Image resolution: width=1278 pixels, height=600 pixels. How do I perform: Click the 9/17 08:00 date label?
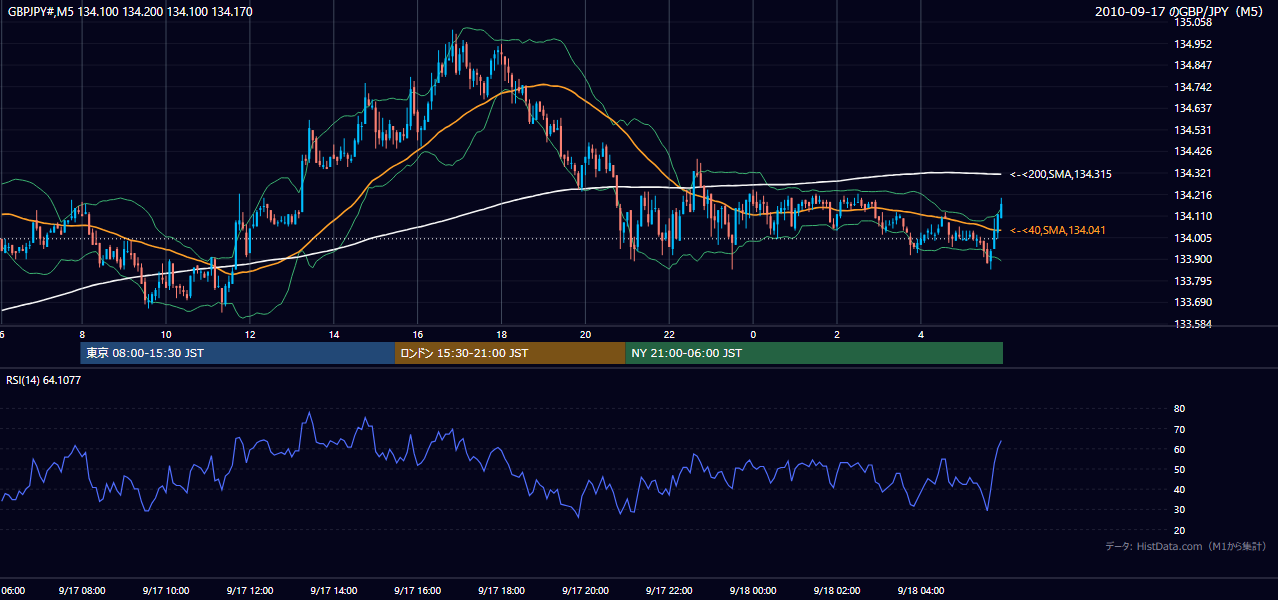82,590
